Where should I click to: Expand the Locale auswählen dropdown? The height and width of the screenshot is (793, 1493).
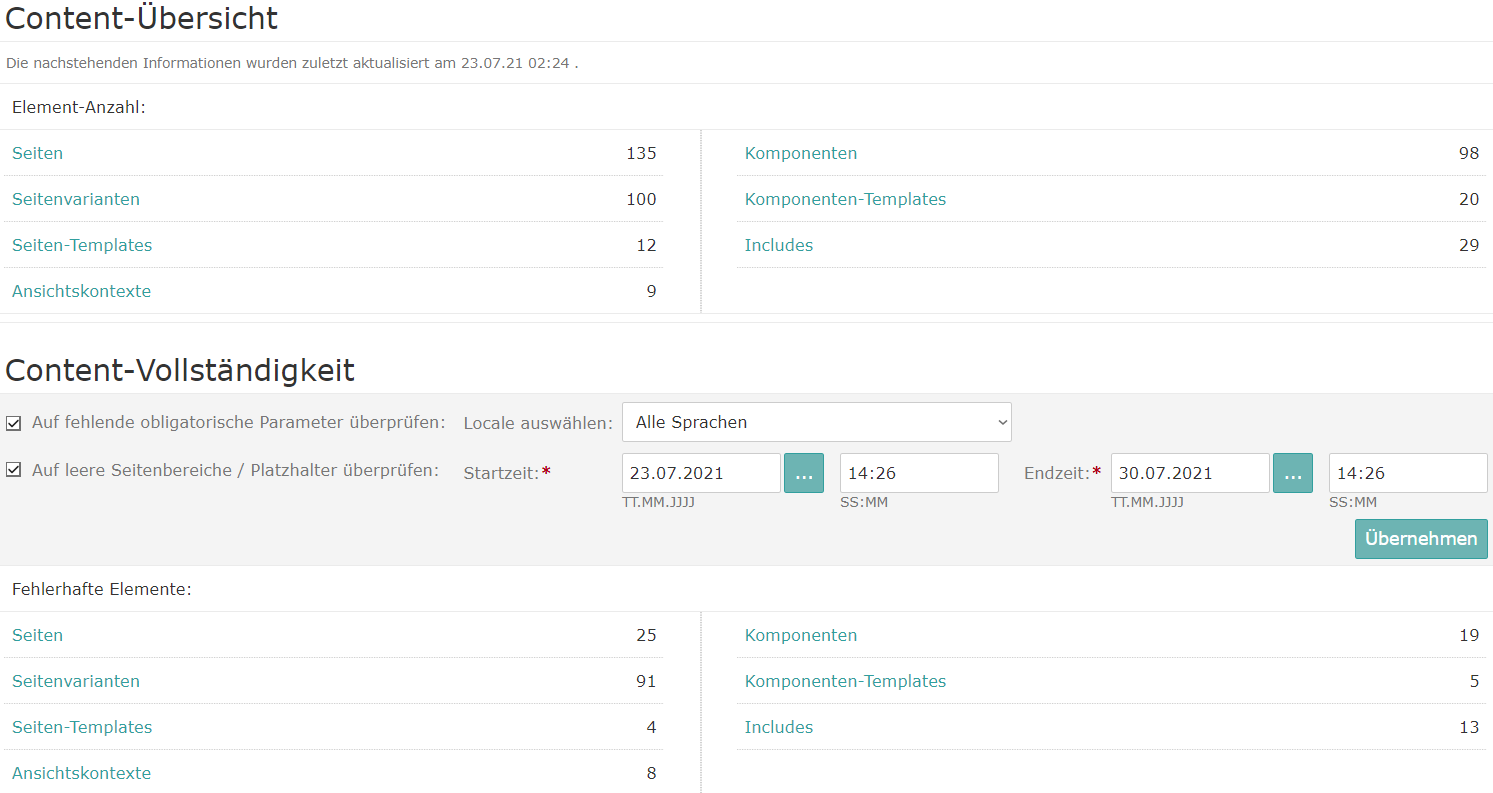tap(816, 422)
